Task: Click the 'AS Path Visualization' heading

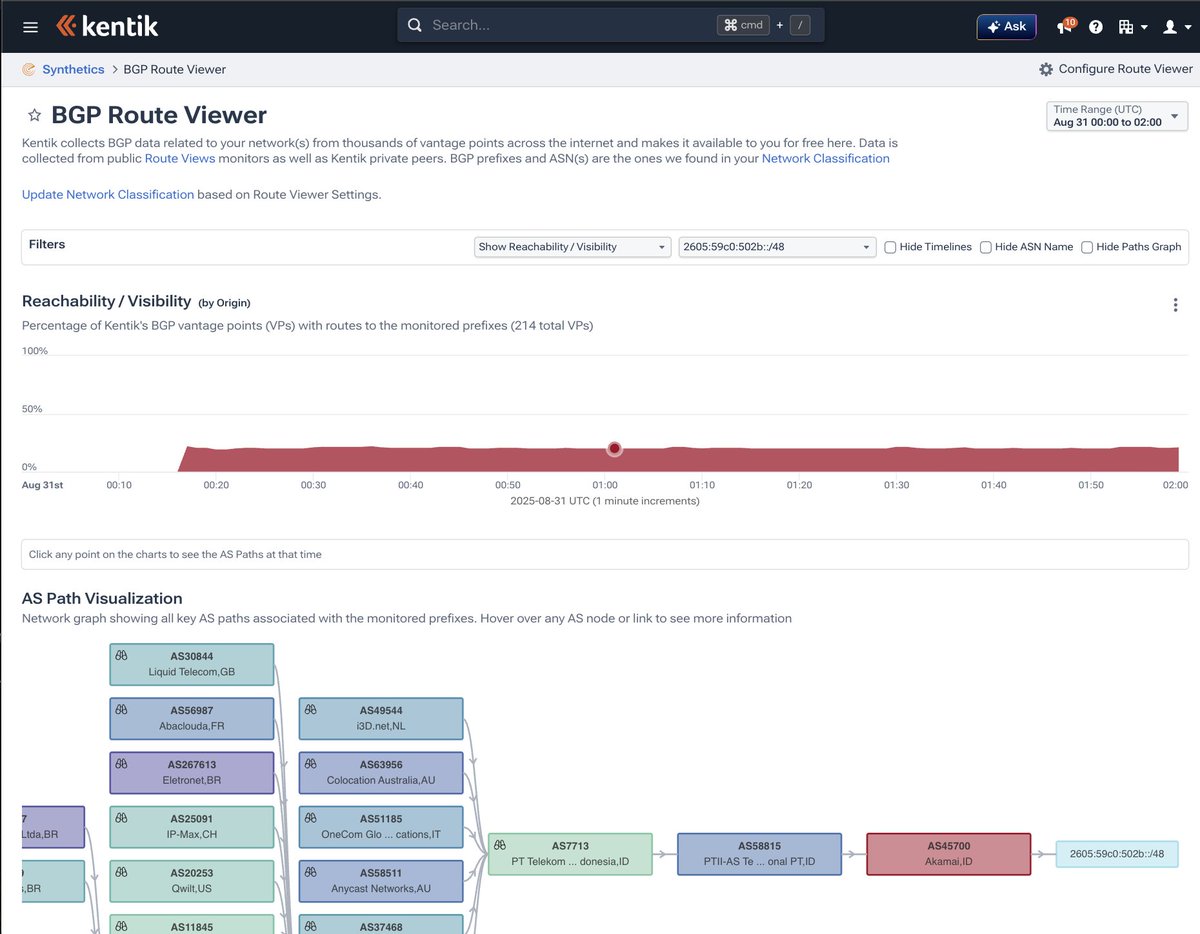Action: click(102, 598)
